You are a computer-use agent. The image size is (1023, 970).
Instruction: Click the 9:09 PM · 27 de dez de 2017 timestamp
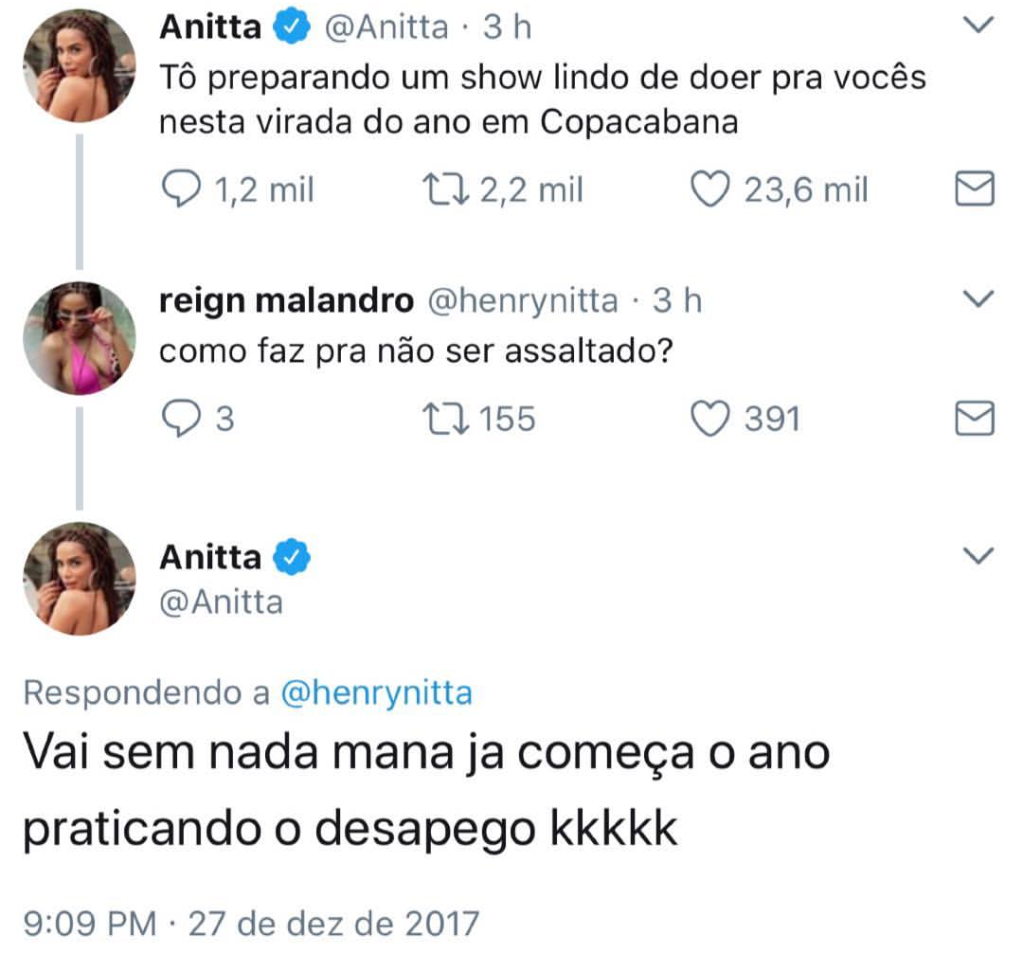(x=251, y=924)
